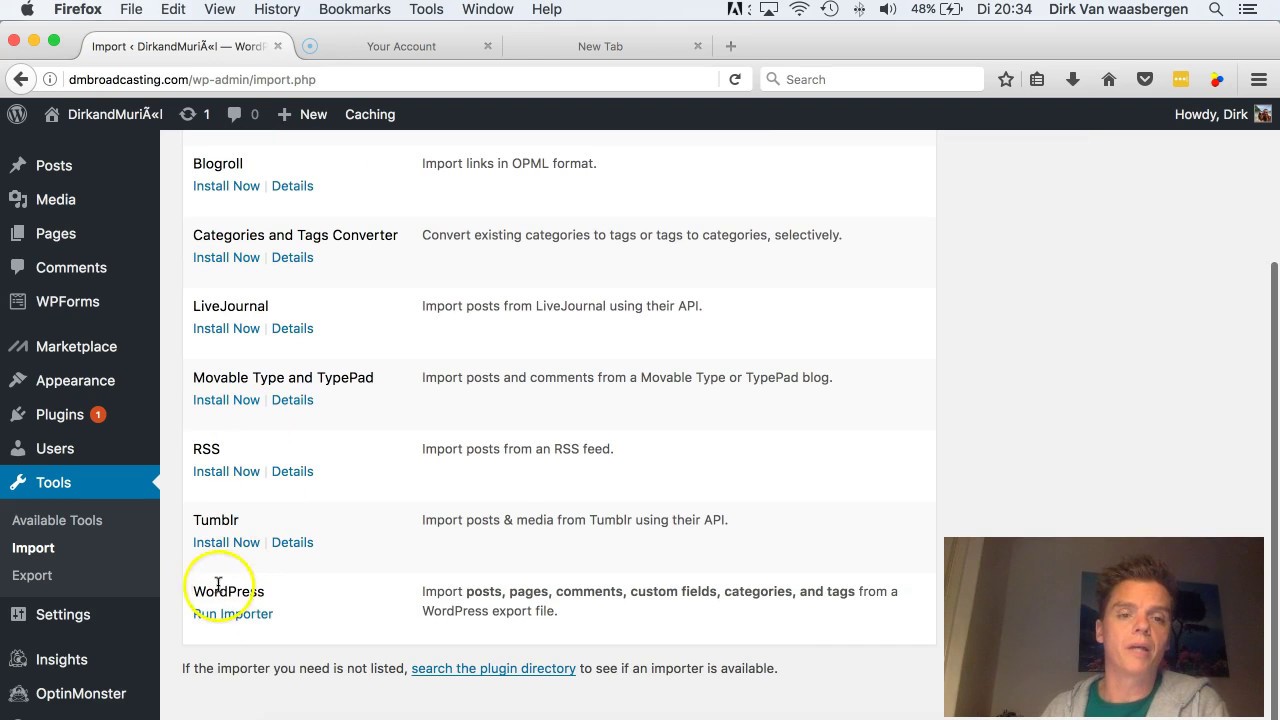The height and width of the screenshot is (720, 1280).
Task: Install the RSS importer
Action: point(226,471)
